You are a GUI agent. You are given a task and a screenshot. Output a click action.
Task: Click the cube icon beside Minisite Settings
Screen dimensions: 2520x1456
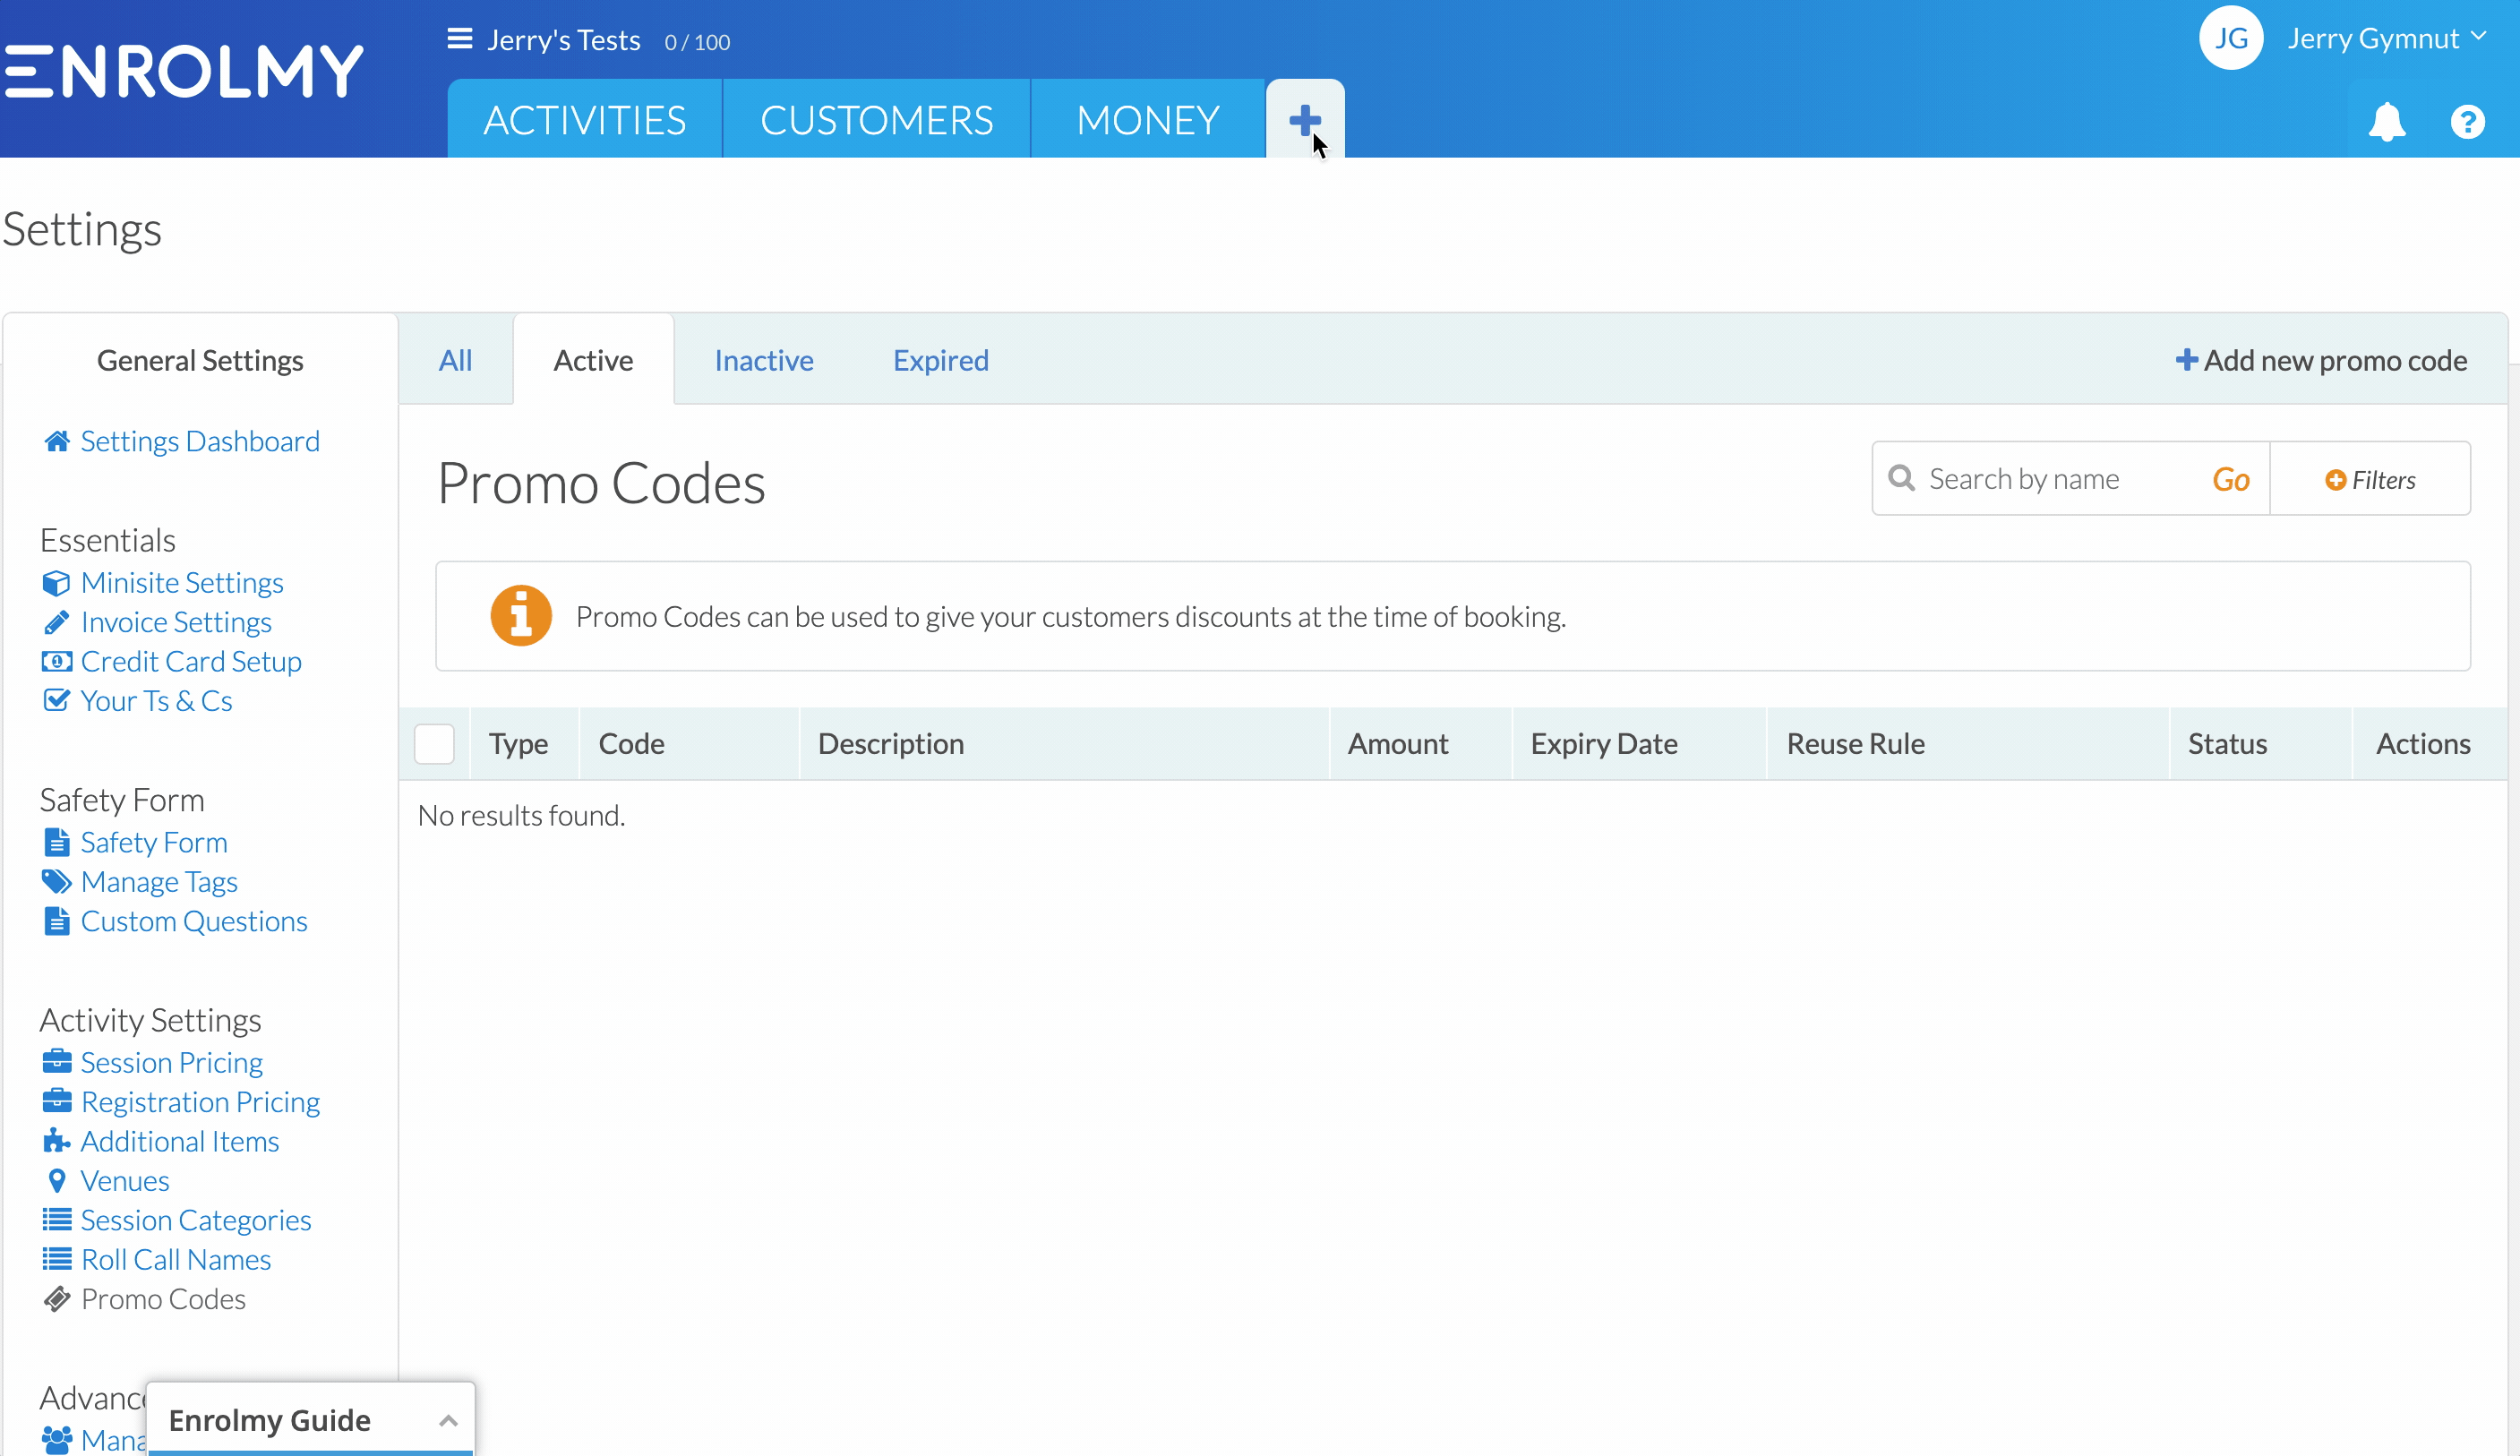tap(57, 583)
